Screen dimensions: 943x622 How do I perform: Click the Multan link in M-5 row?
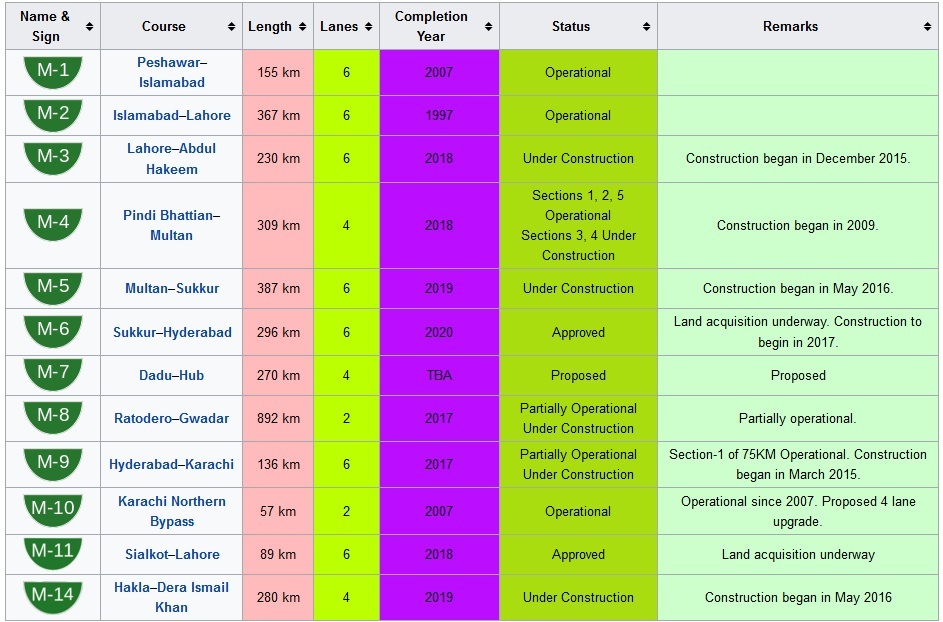146,288
